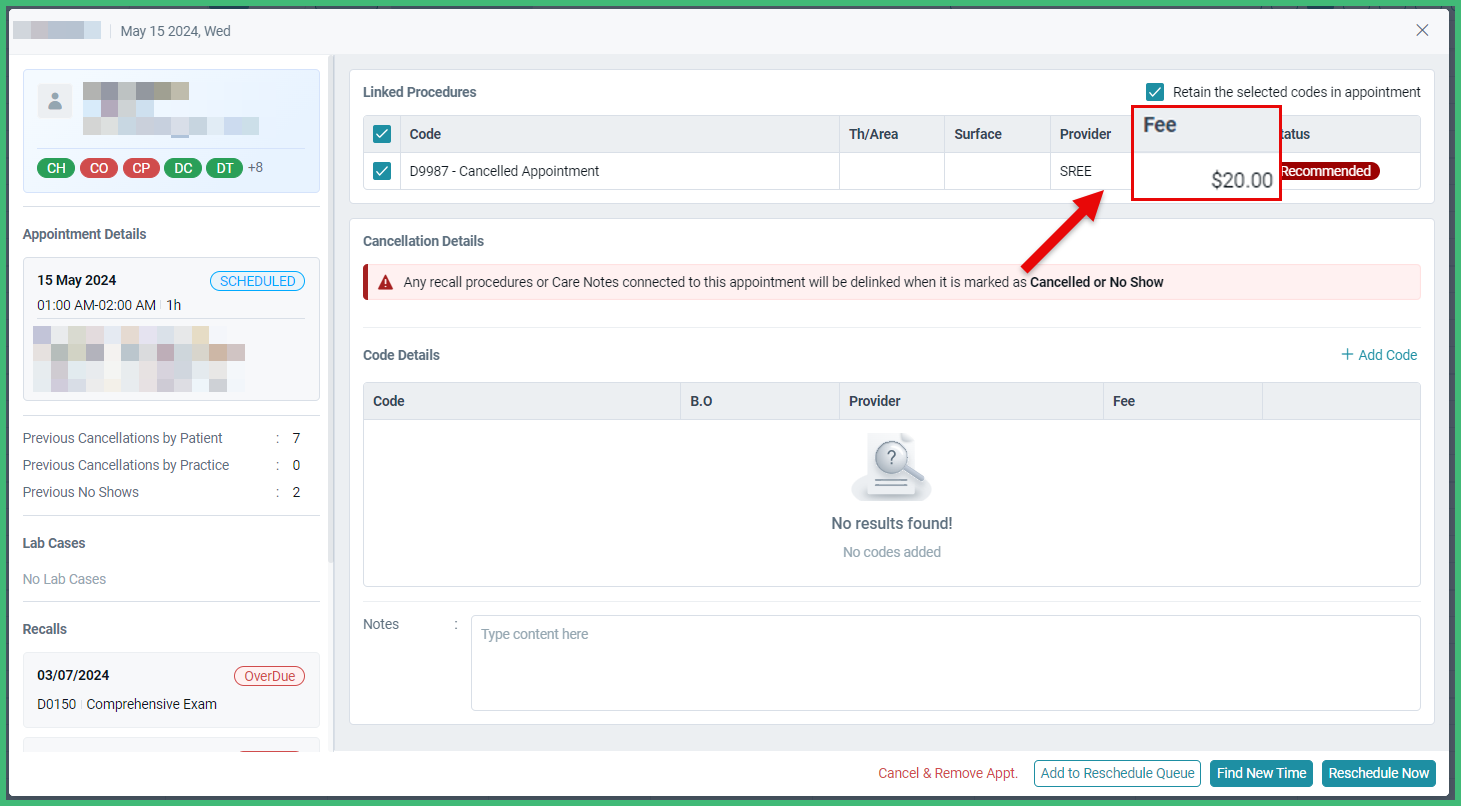Click the patient avatar placeholder icon

click(x=55, y=100)
